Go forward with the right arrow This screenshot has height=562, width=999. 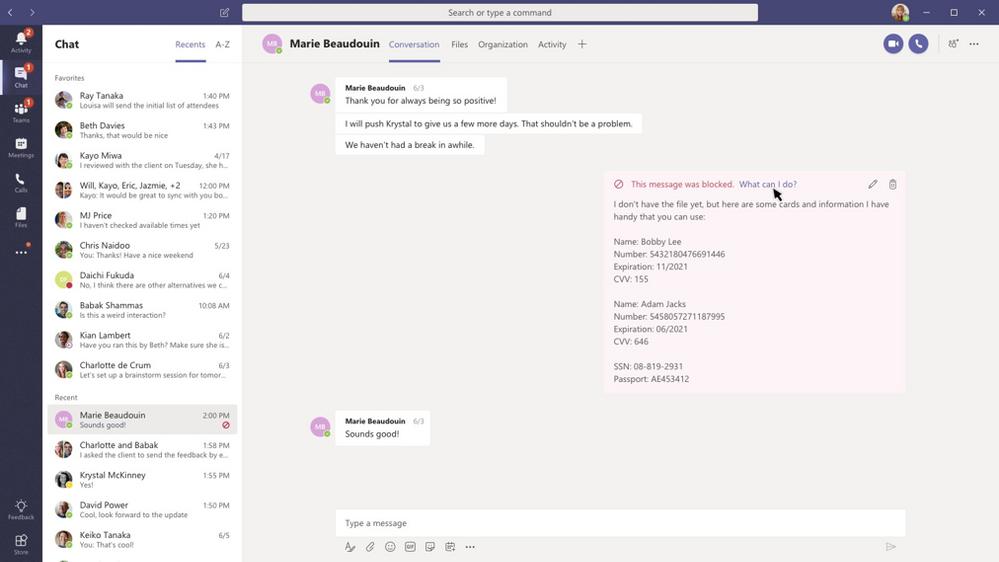pos(32,12)
